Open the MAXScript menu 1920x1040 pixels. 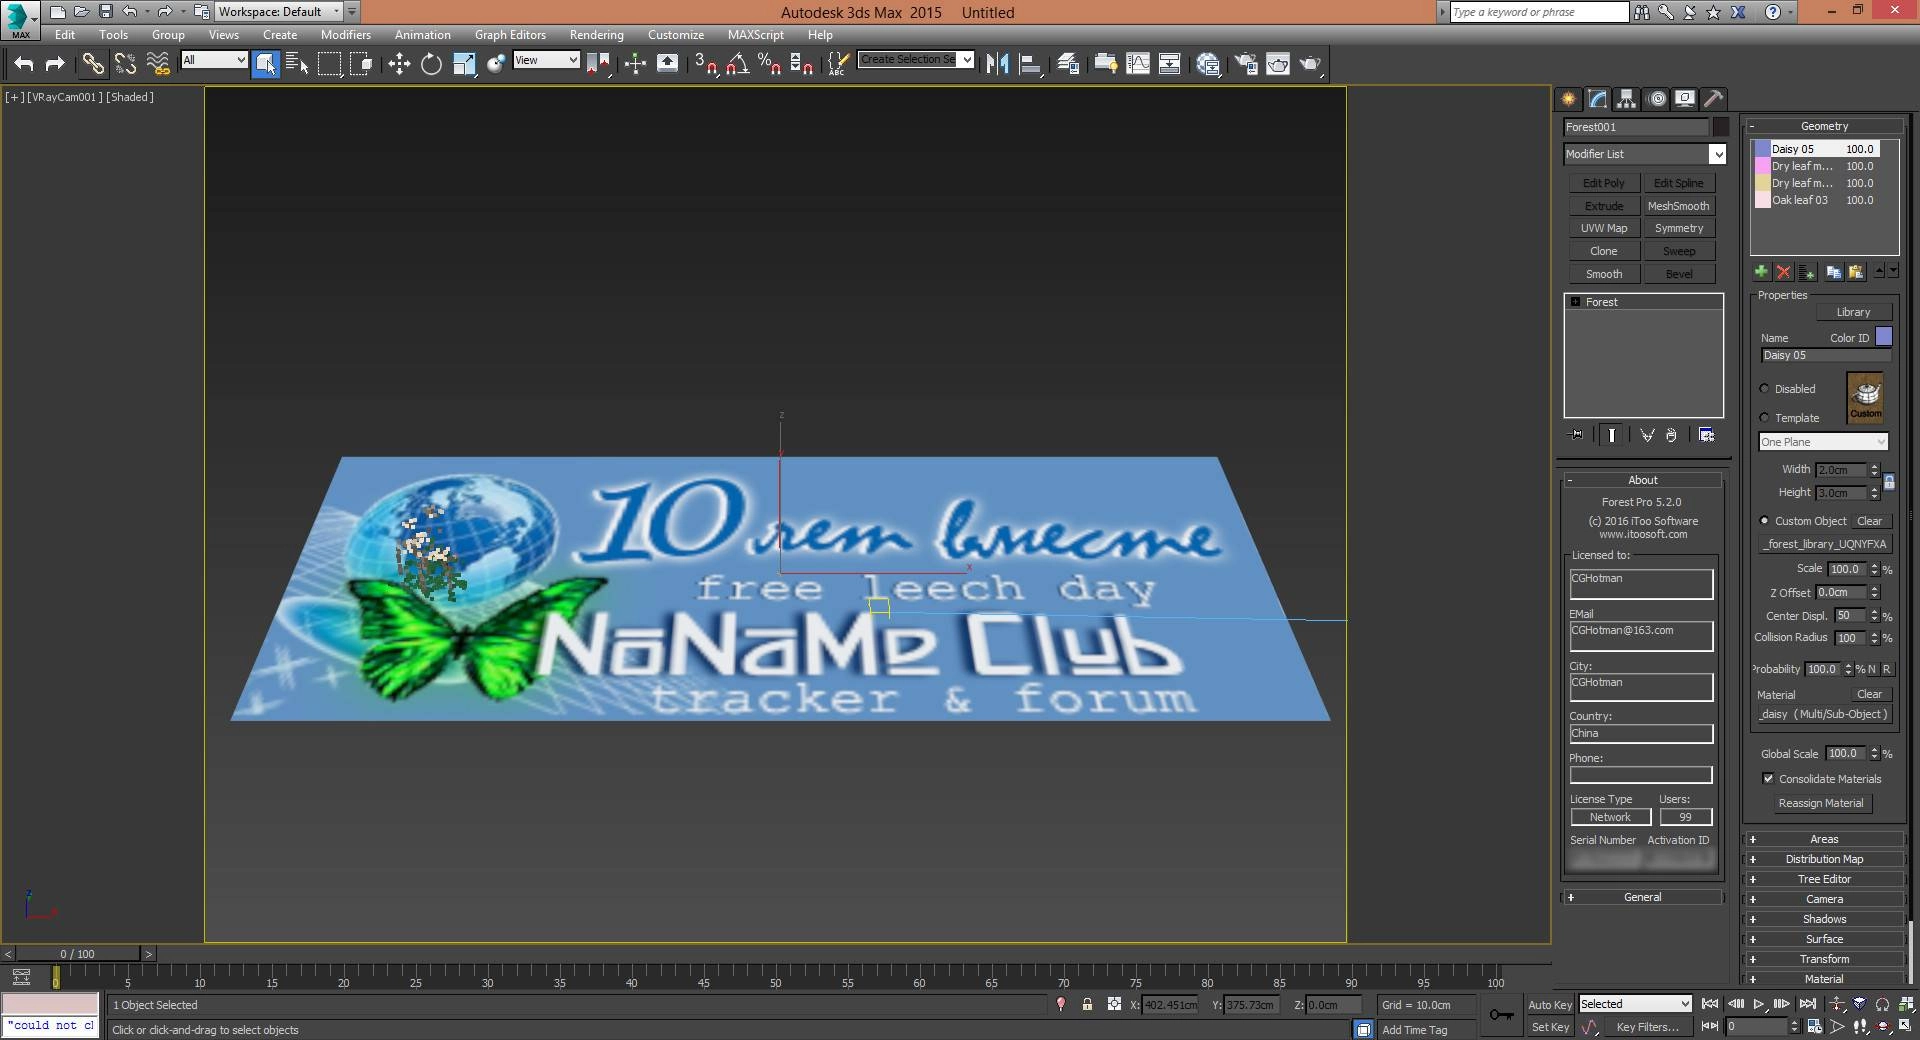coord(756,34)
